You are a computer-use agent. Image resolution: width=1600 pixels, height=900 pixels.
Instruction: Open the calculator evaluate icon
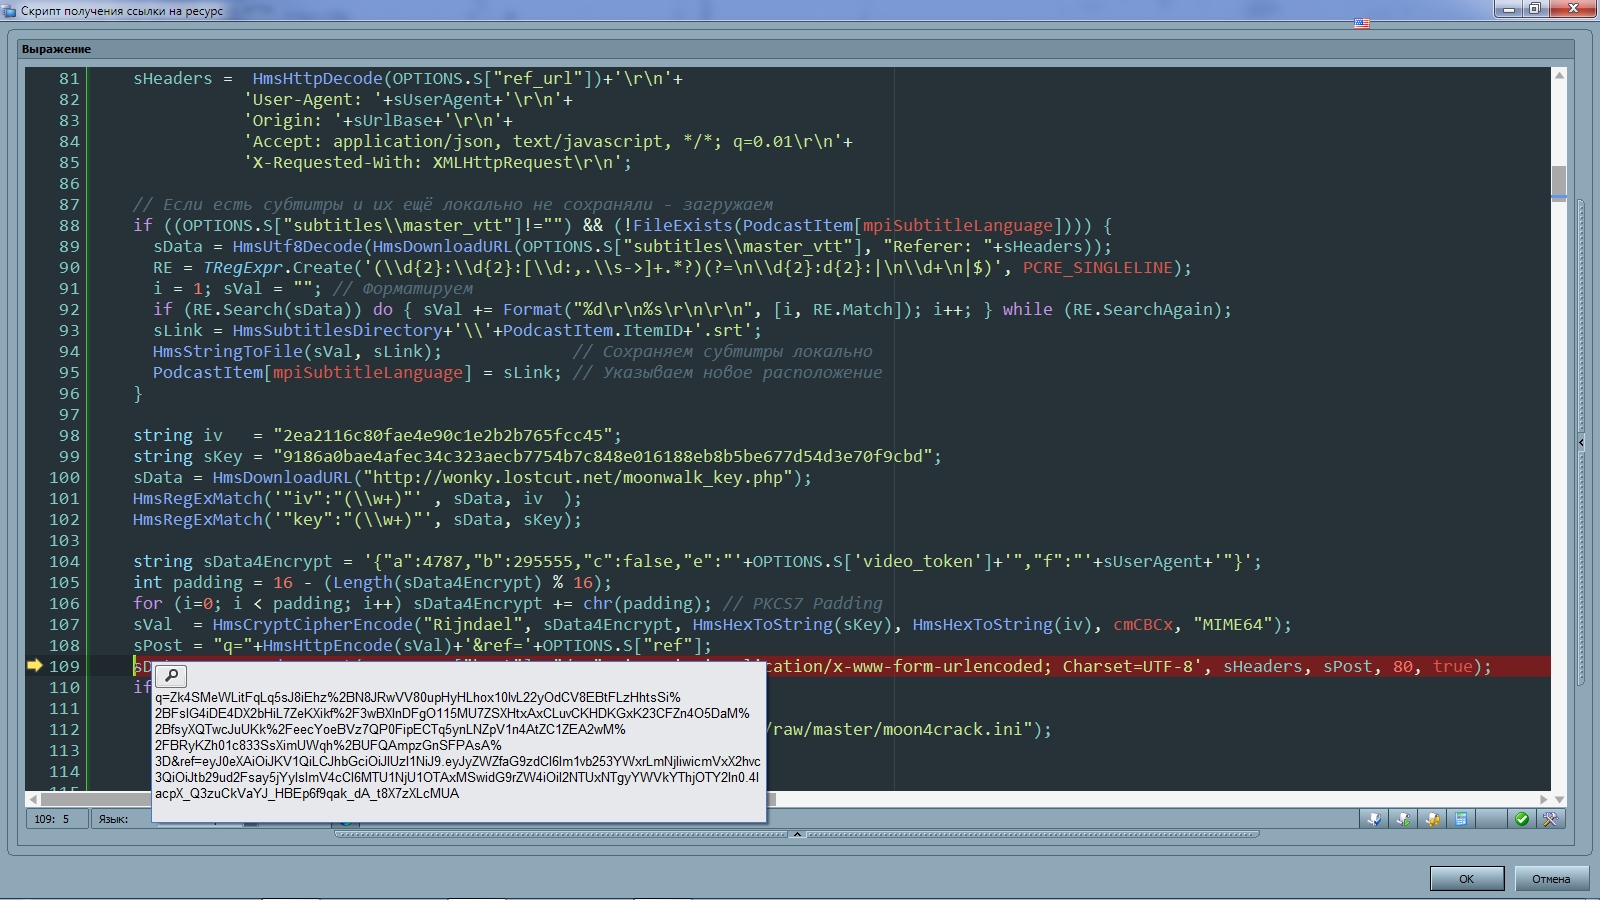(1461, 819)
